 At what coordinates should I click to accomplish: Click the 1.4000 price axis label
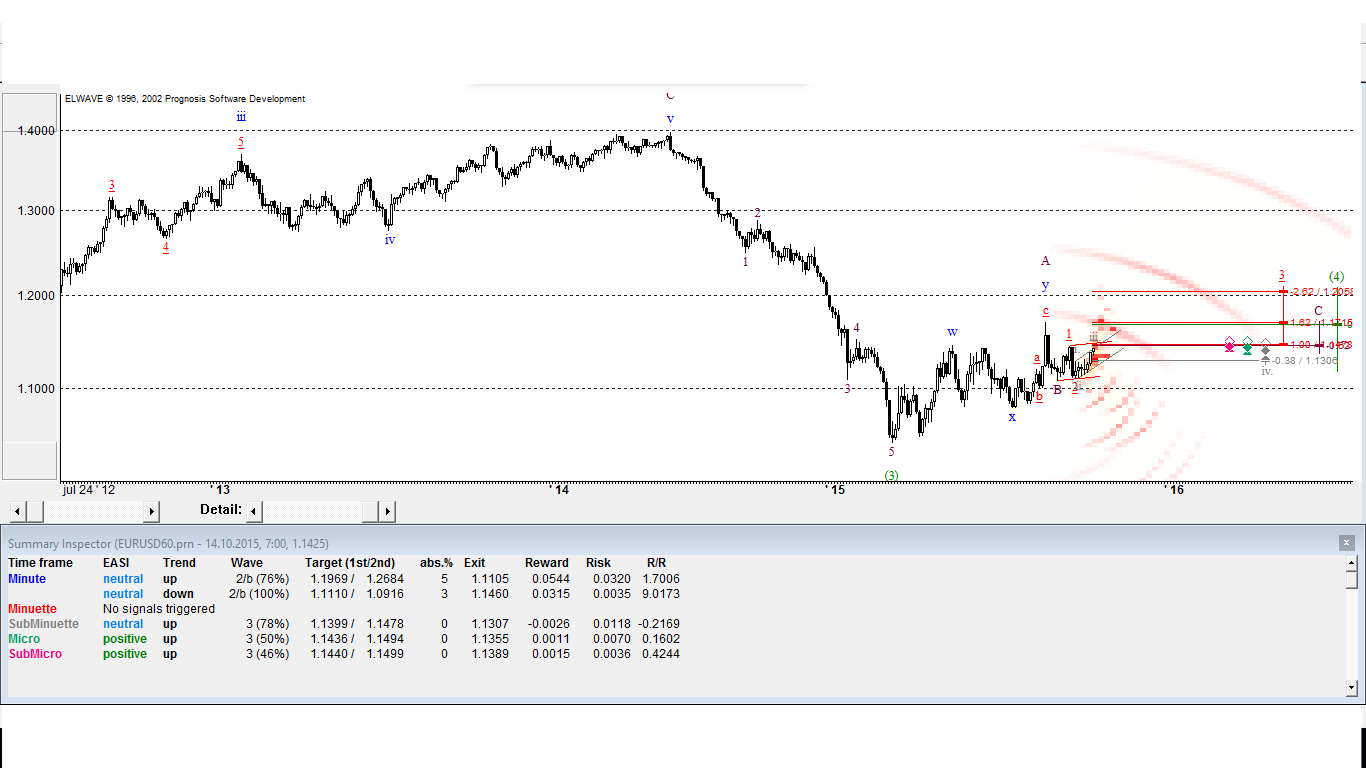pyautogui.click(x=37, y=131)
